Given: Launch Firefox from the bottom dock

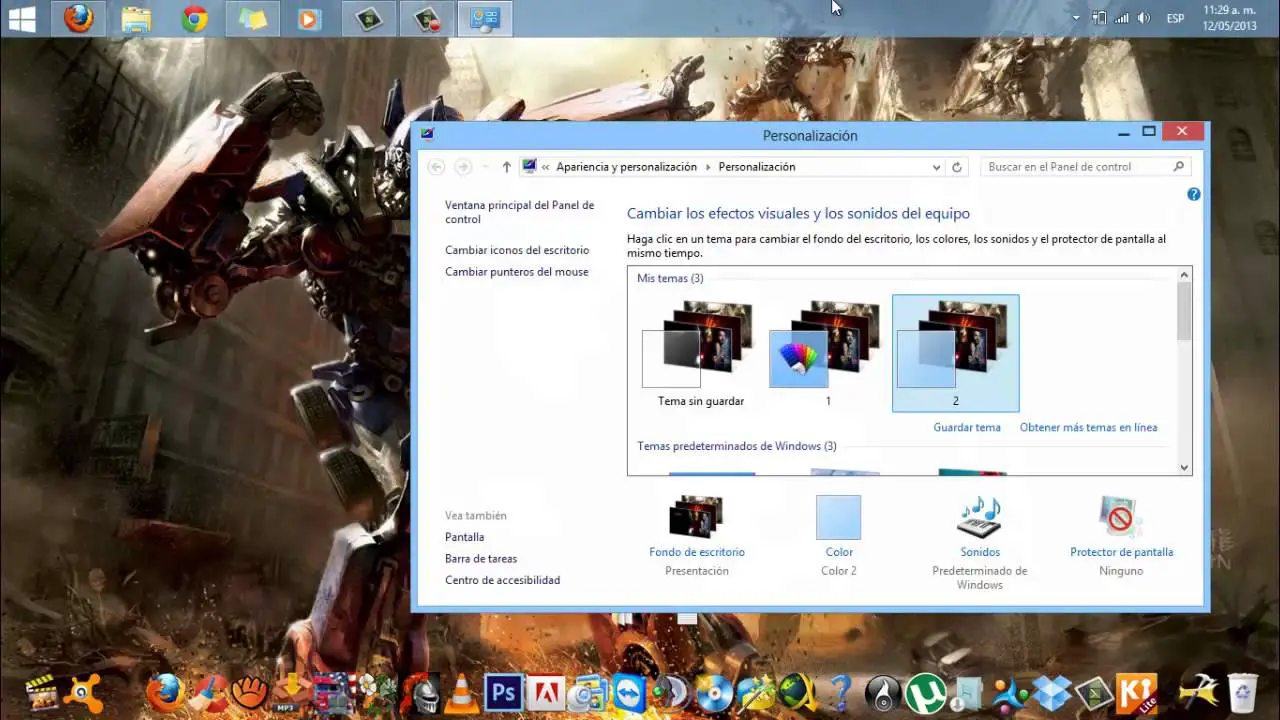Looking at the screenshot, I should 166,692.
